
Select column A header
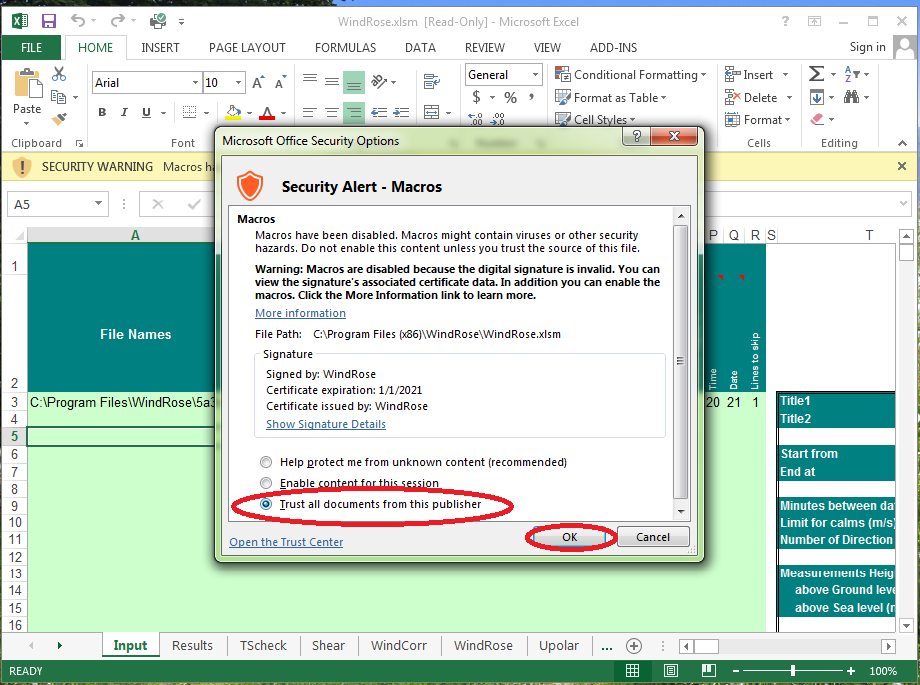pos(135,235)
